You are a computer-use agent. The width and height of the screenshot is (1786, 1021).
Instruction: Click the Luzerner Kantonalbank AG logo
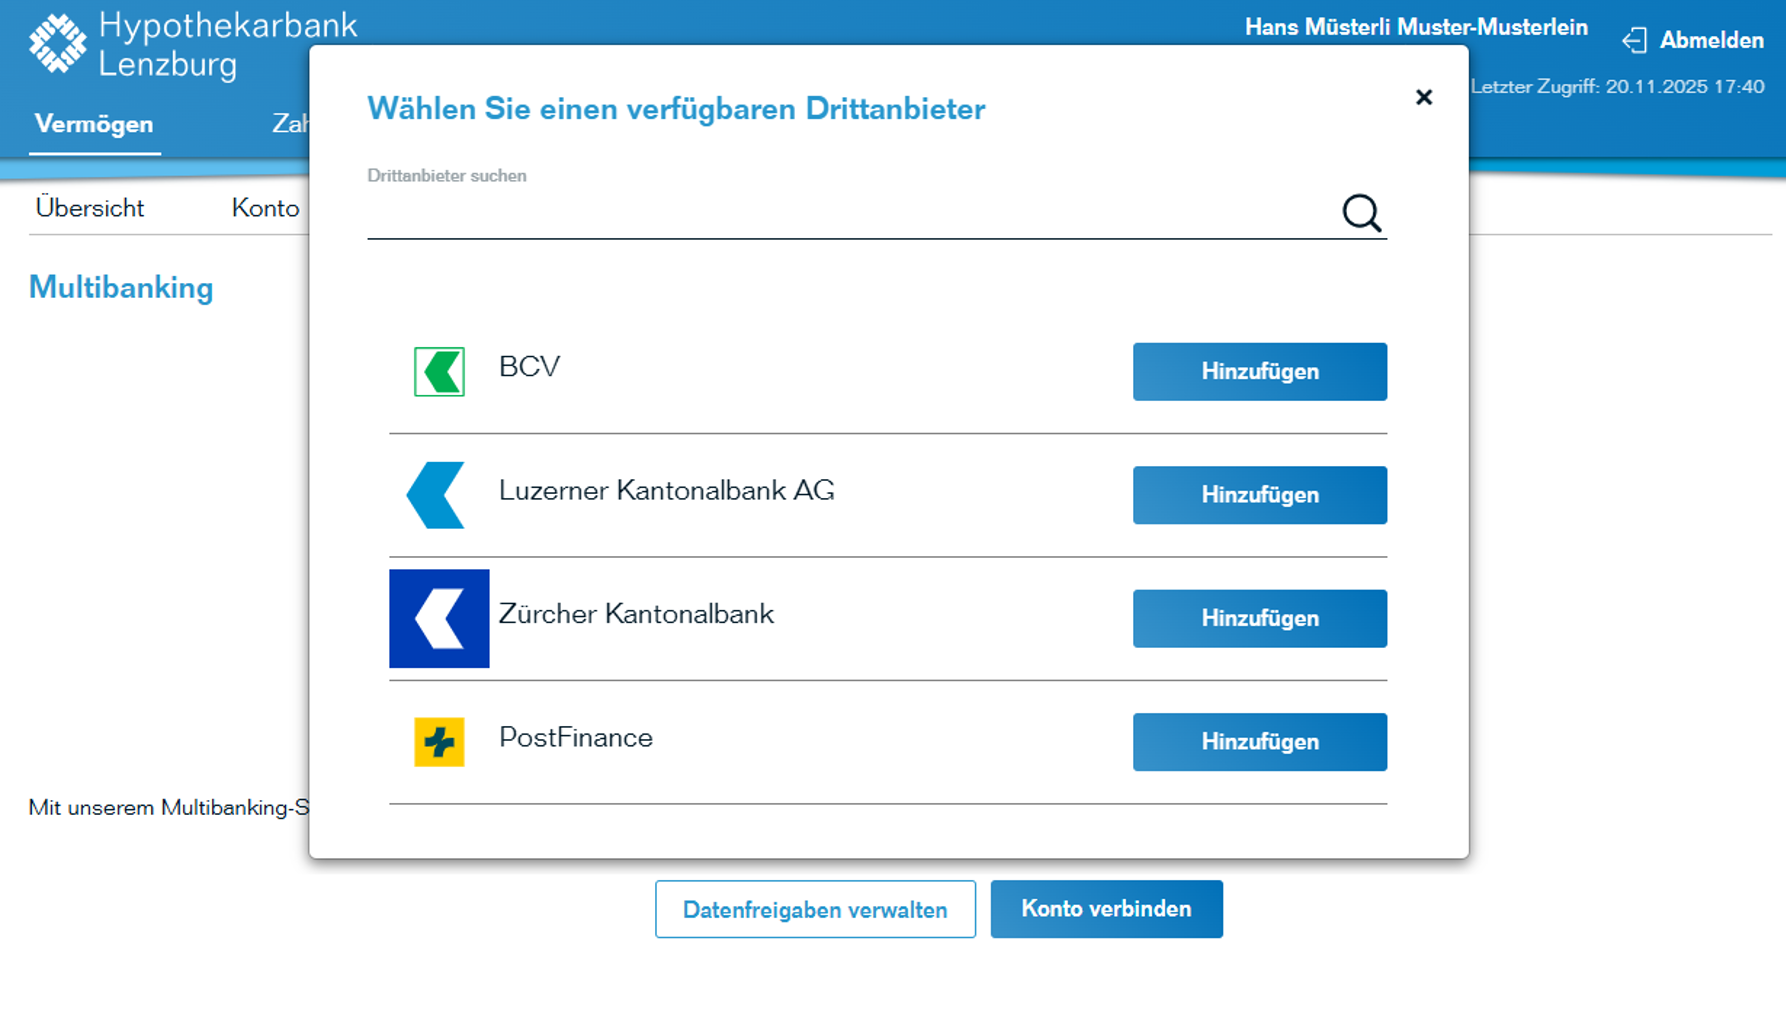pyautogui.click(x=436, y=494)
